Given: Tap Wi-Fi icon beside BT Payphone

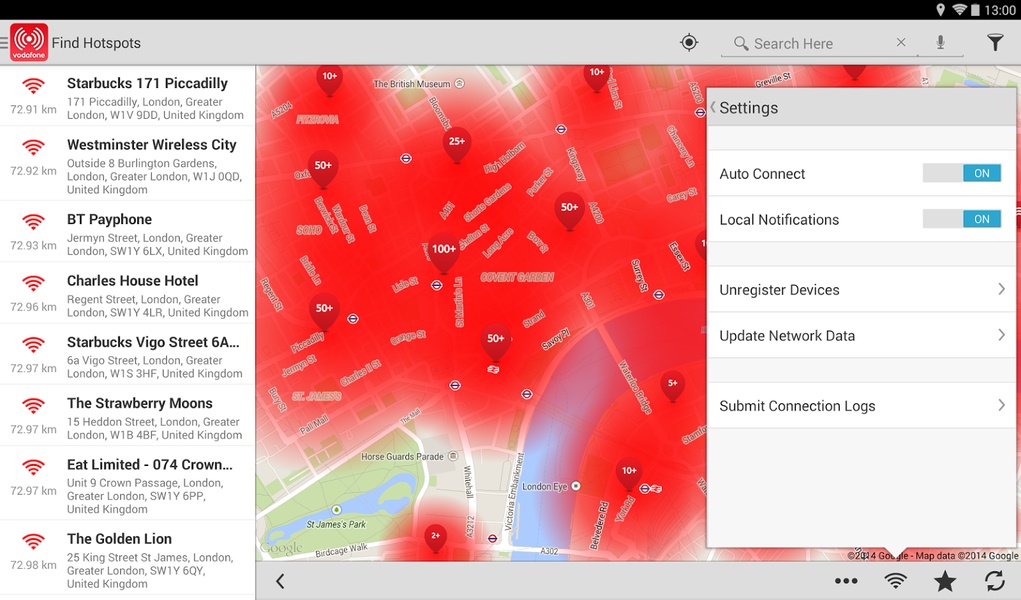Looking at the screenshot, I should tap(33, 221).
